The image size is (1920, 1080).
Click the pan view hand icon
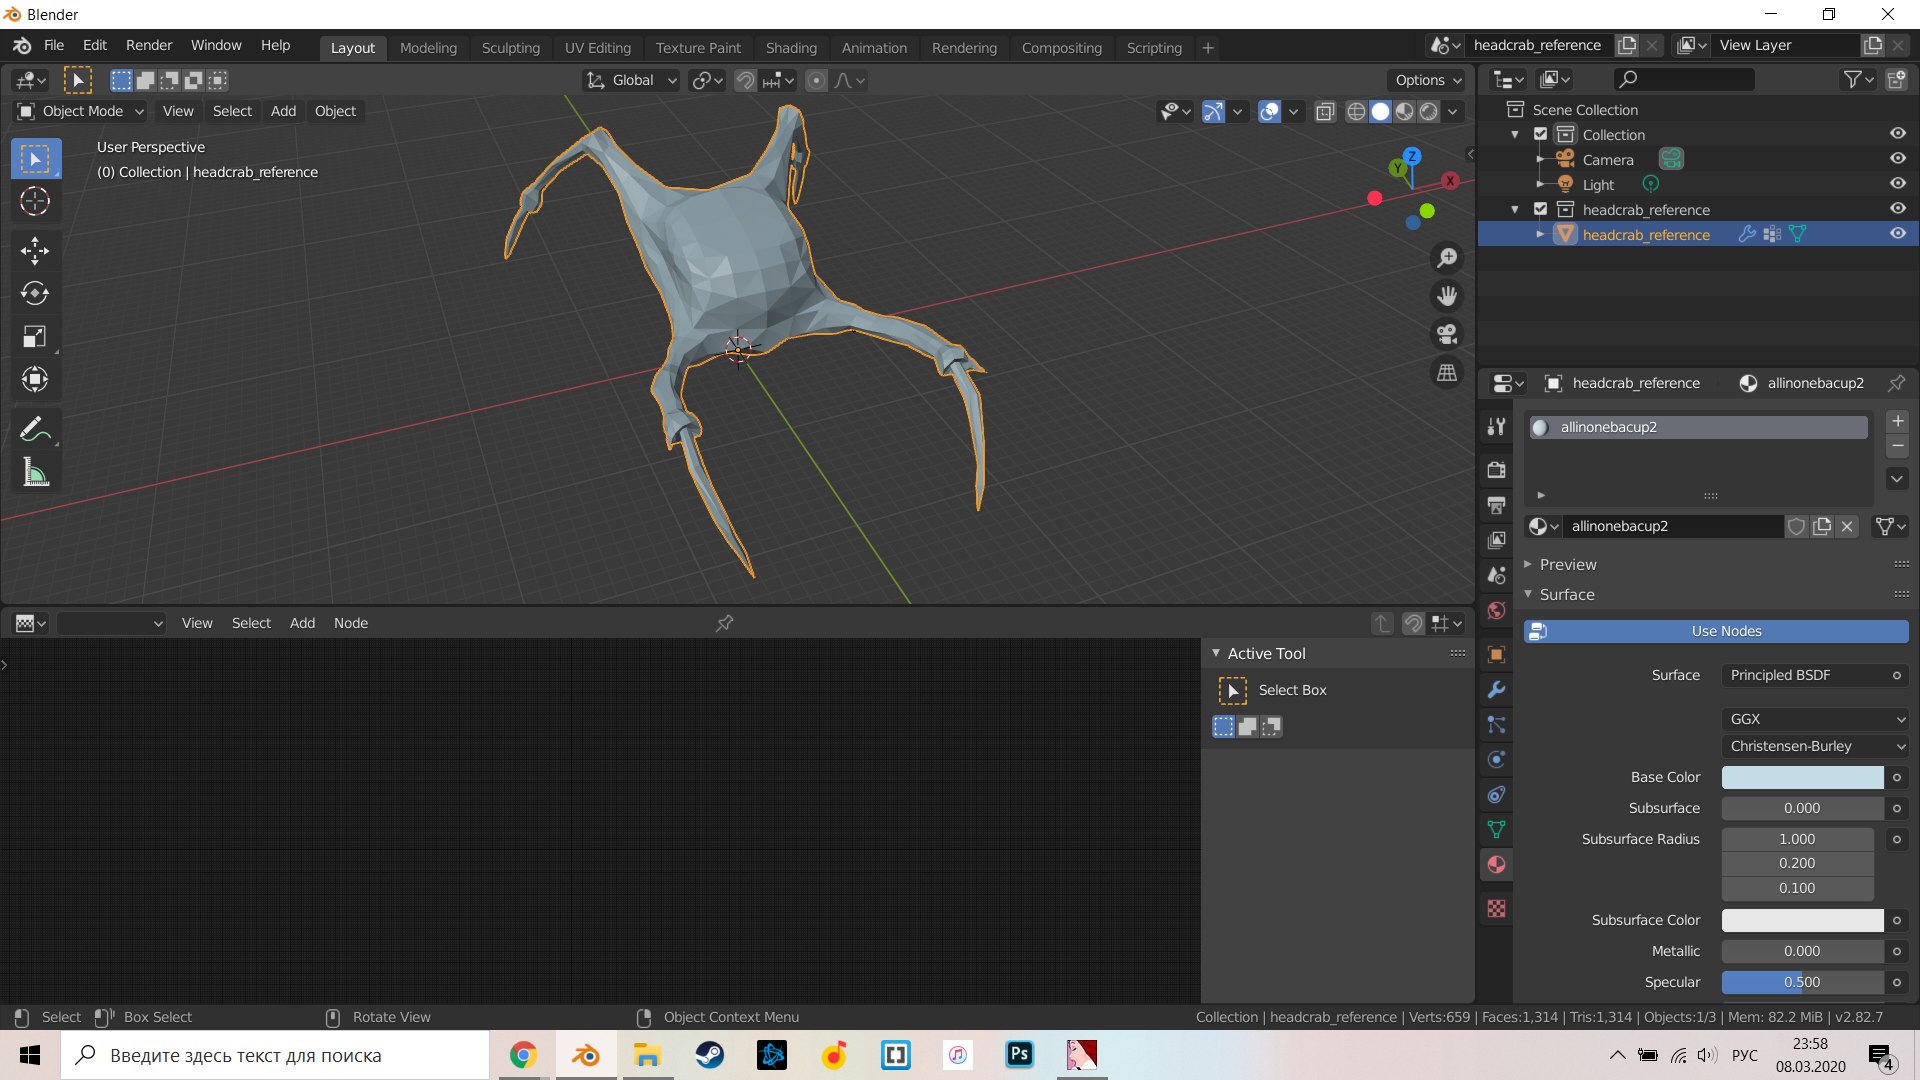(x=1446, y=296)
